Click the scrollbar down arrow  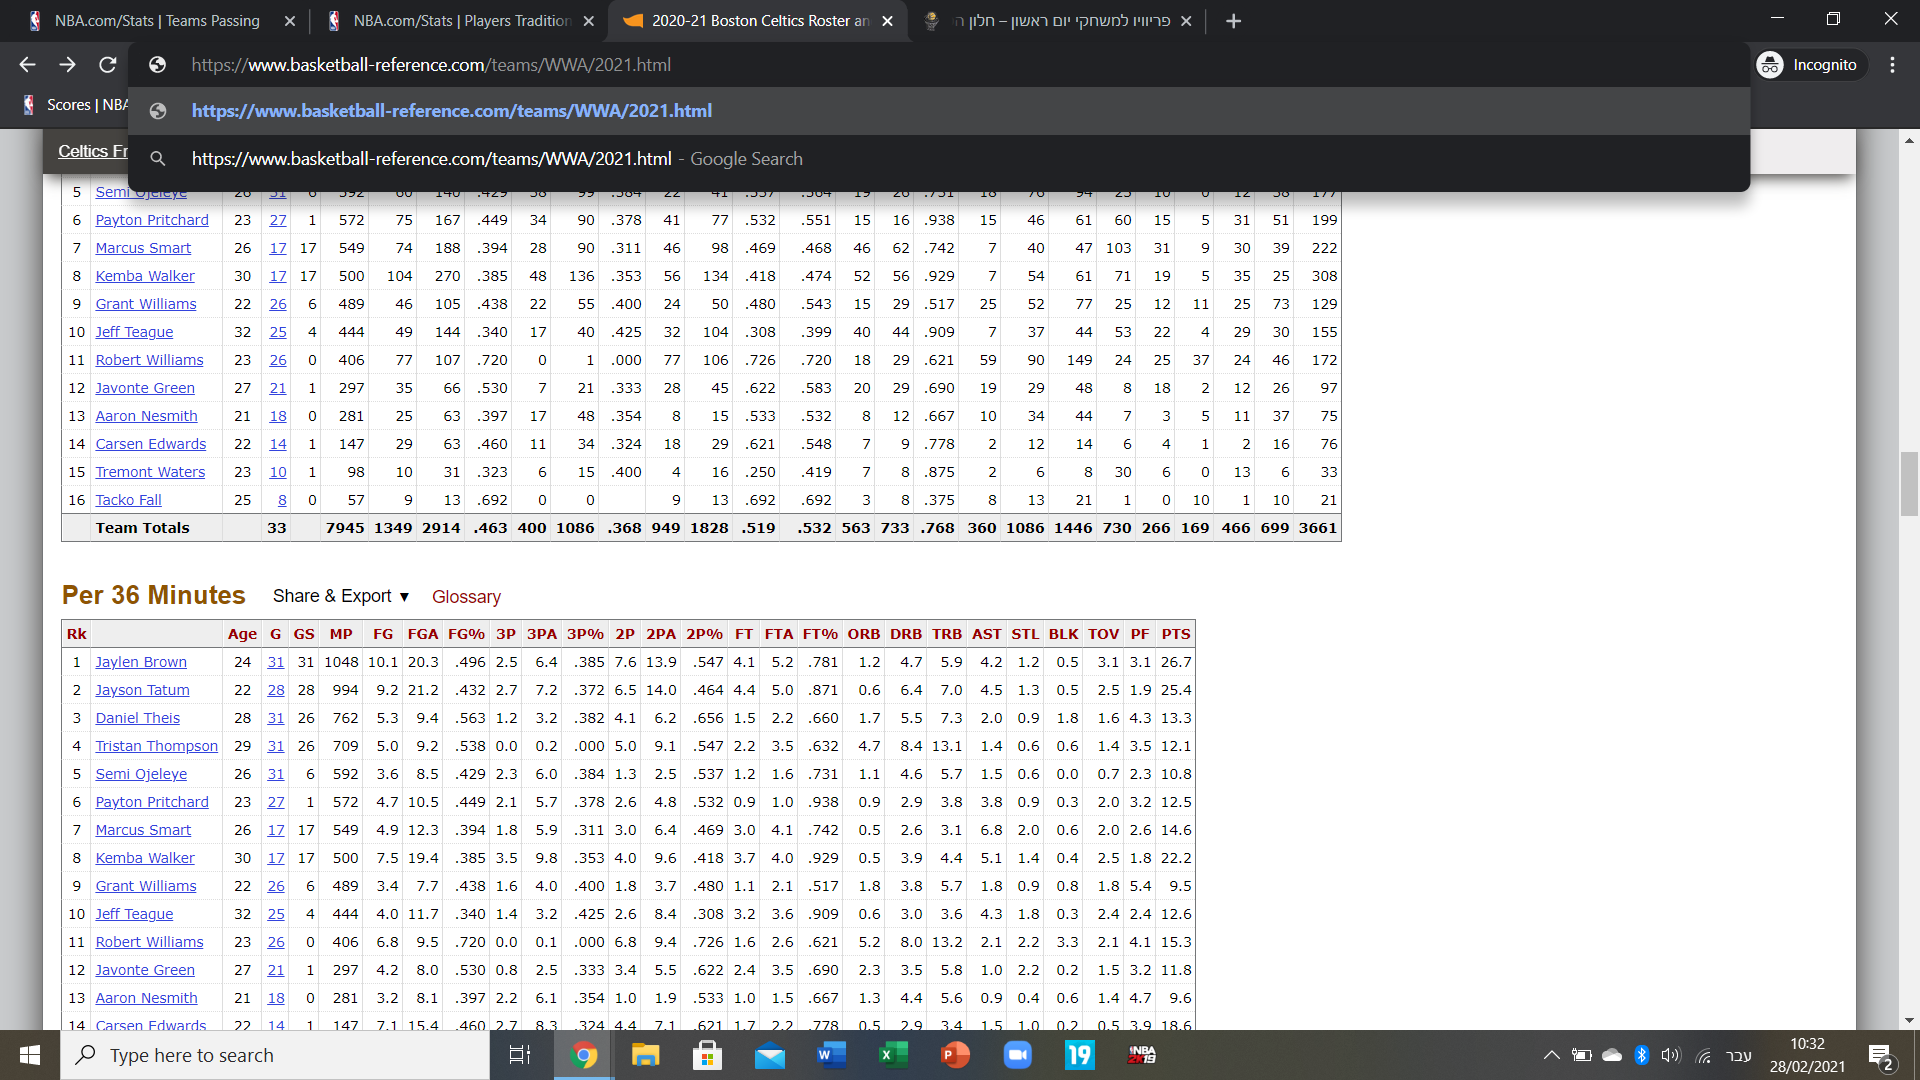pos(1909,1020)
